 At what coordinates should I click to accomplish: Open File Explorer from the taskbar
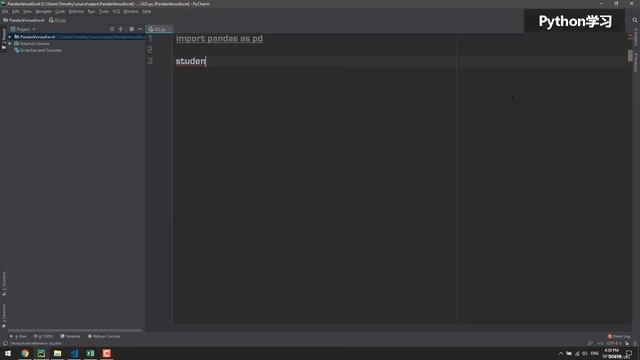click(58, 353)
